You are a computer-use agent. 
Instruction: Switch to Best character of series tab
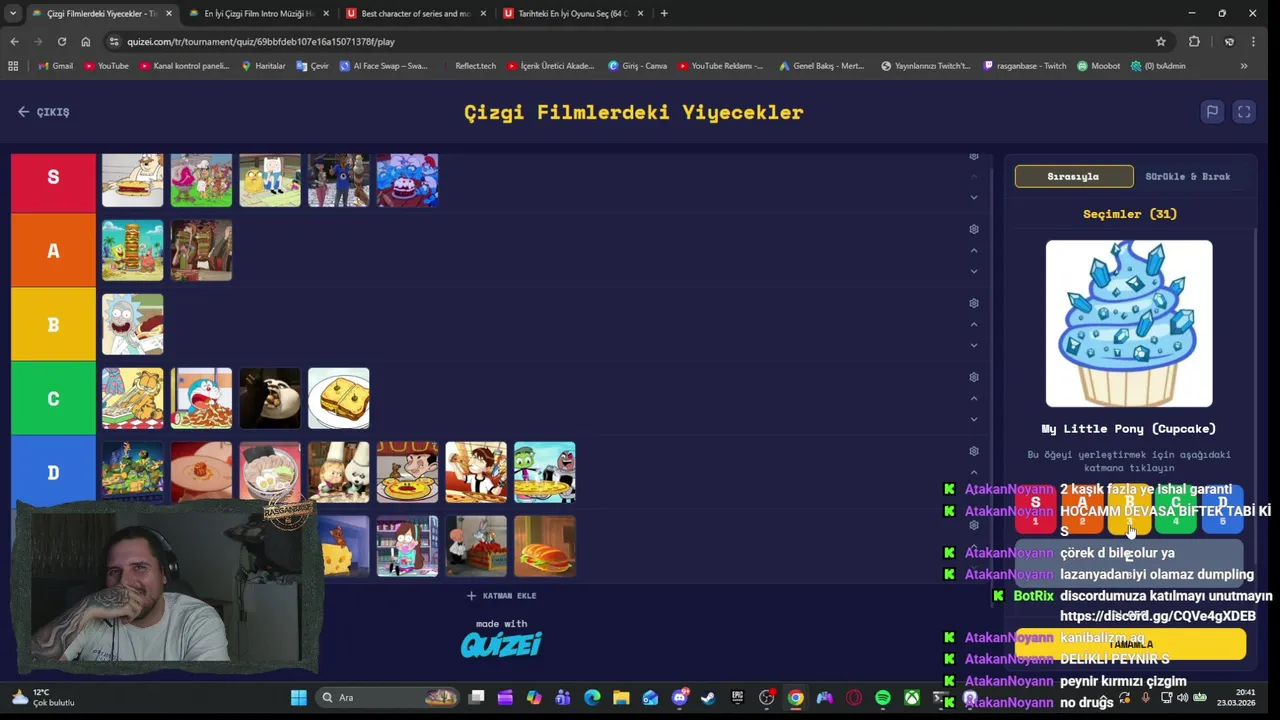click(416, 14)
